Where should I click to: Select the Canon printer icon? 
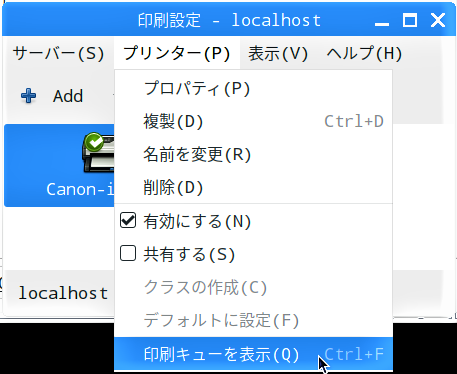pyautogui.click(x=99, y=153)
